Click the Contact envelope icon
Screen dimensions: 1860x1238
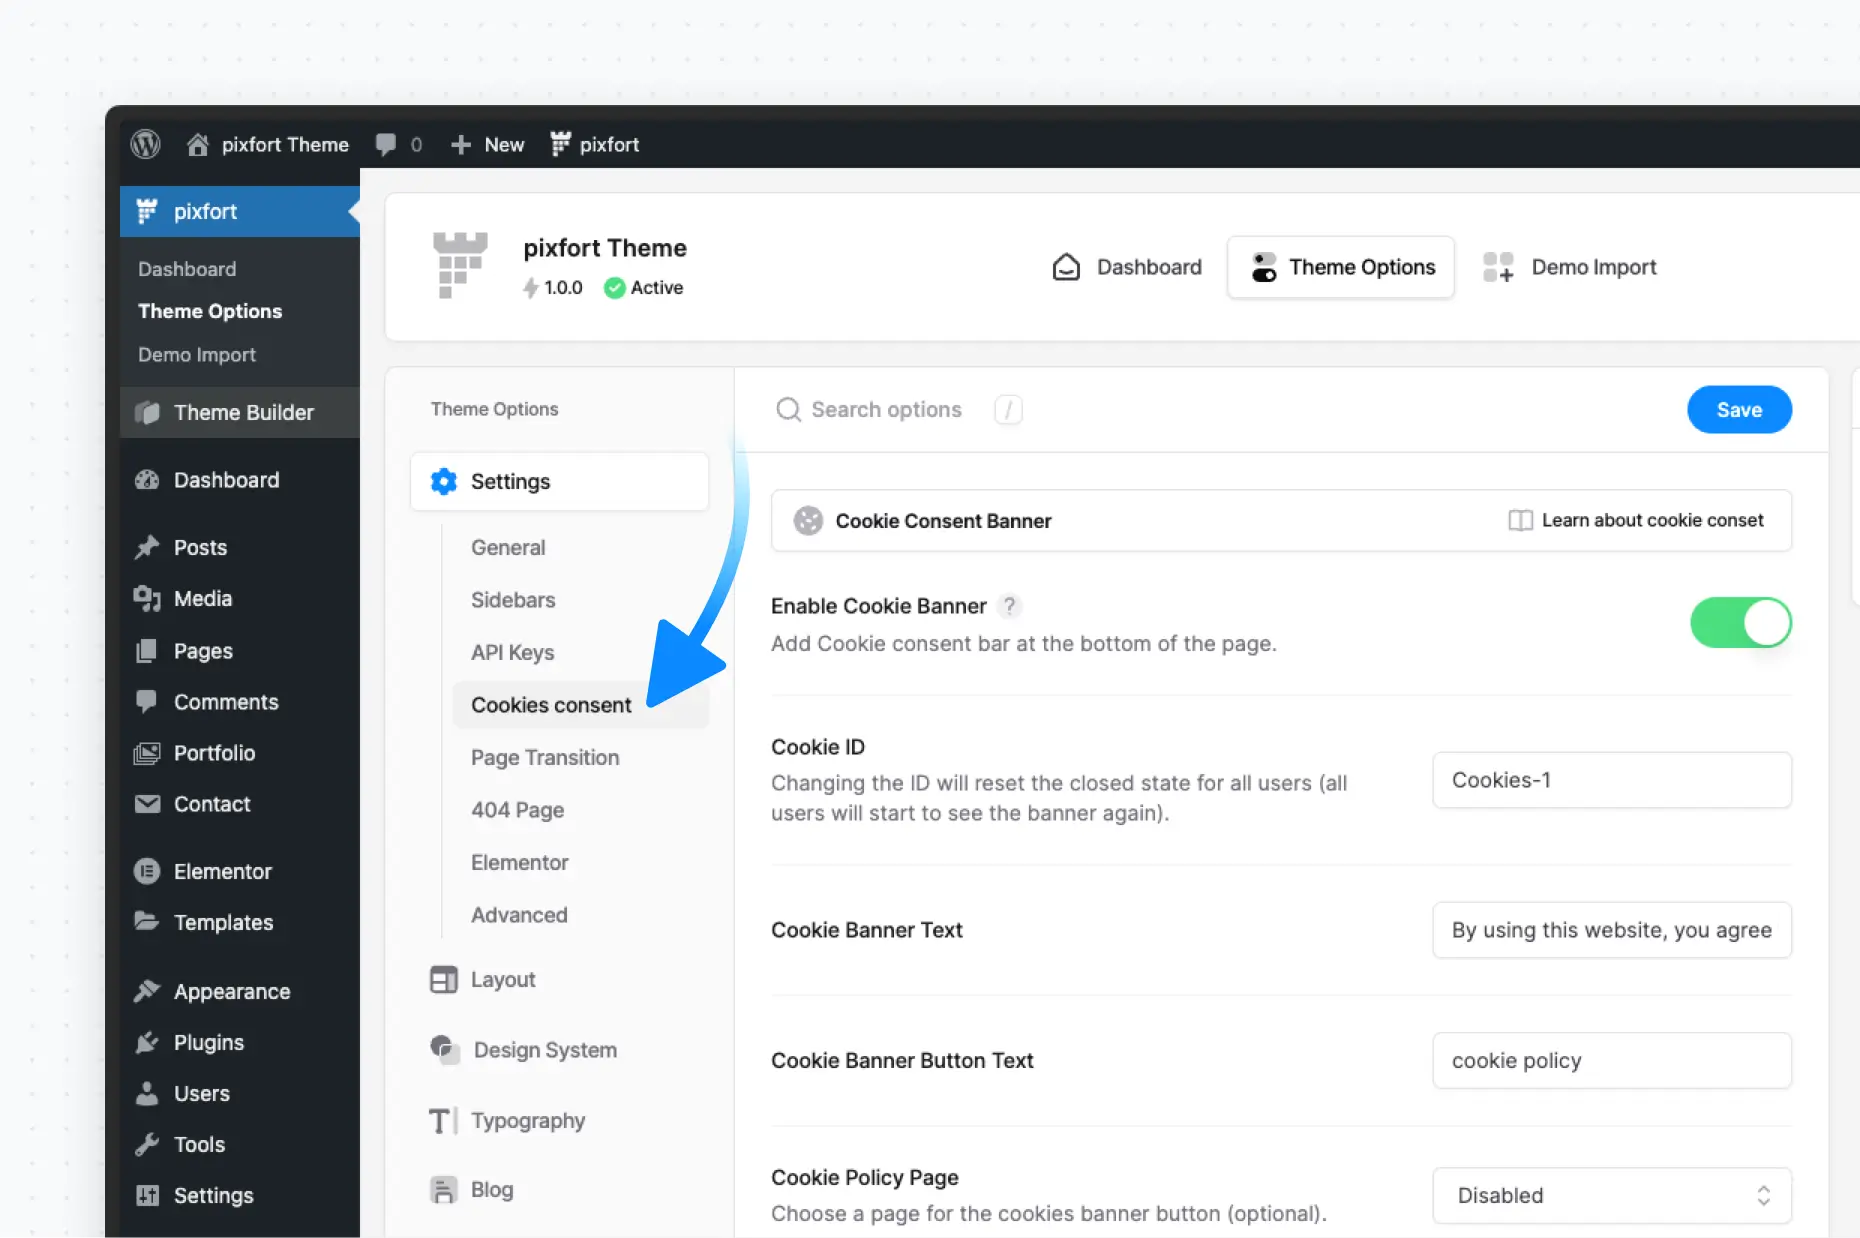click(147, 804)
